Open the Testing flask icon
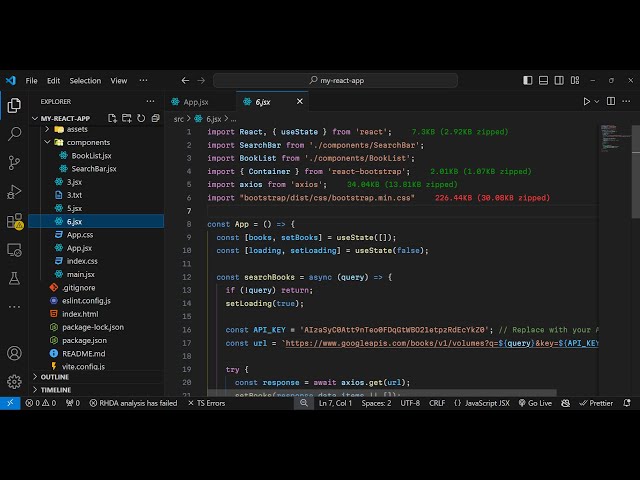The image size is (640, 480). [14, 277]
